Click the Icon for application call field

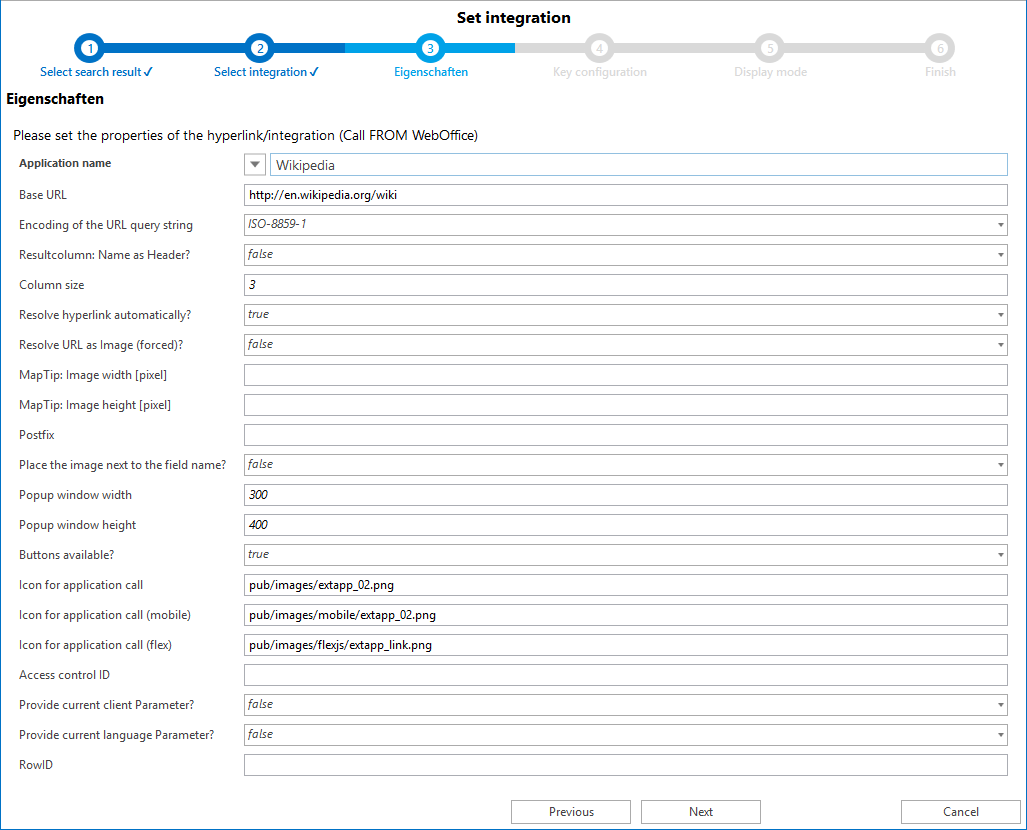(x=625, y=585)
